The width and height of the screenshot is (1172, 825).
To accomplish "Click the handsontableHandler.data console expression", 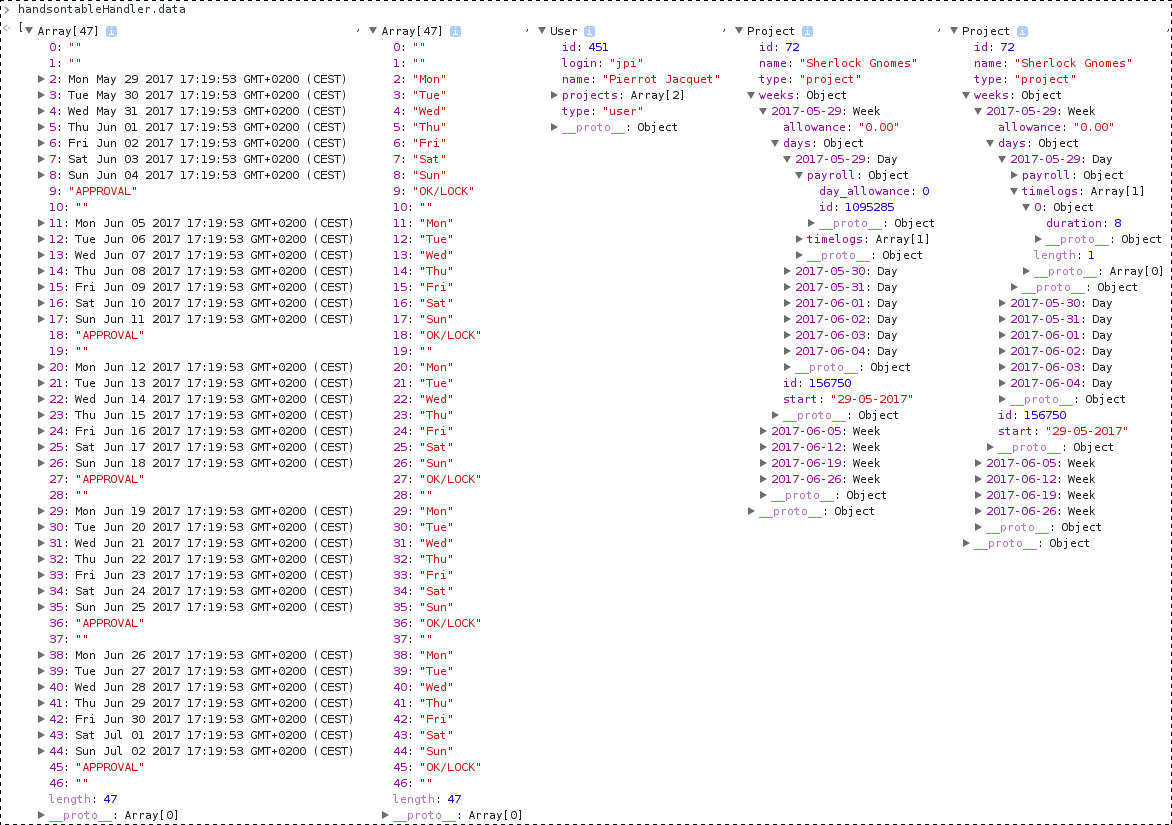I will click(100, 8).
